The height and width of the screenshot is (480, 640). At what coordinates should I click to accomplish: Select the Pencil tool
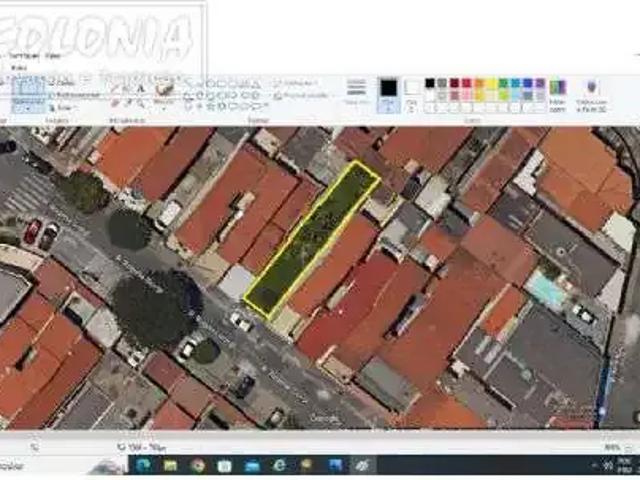coord(114,89)
